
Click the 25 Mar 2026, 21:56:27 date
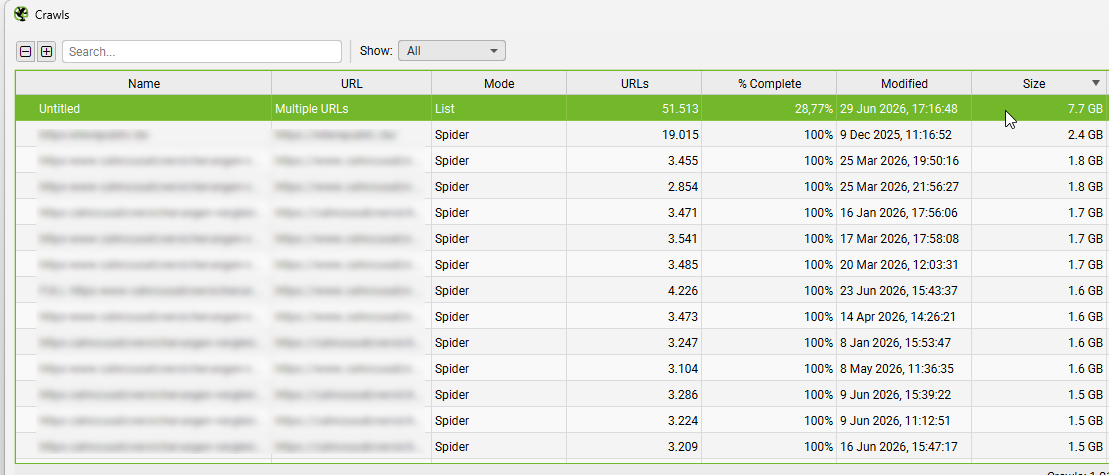(x=899, y=187)
